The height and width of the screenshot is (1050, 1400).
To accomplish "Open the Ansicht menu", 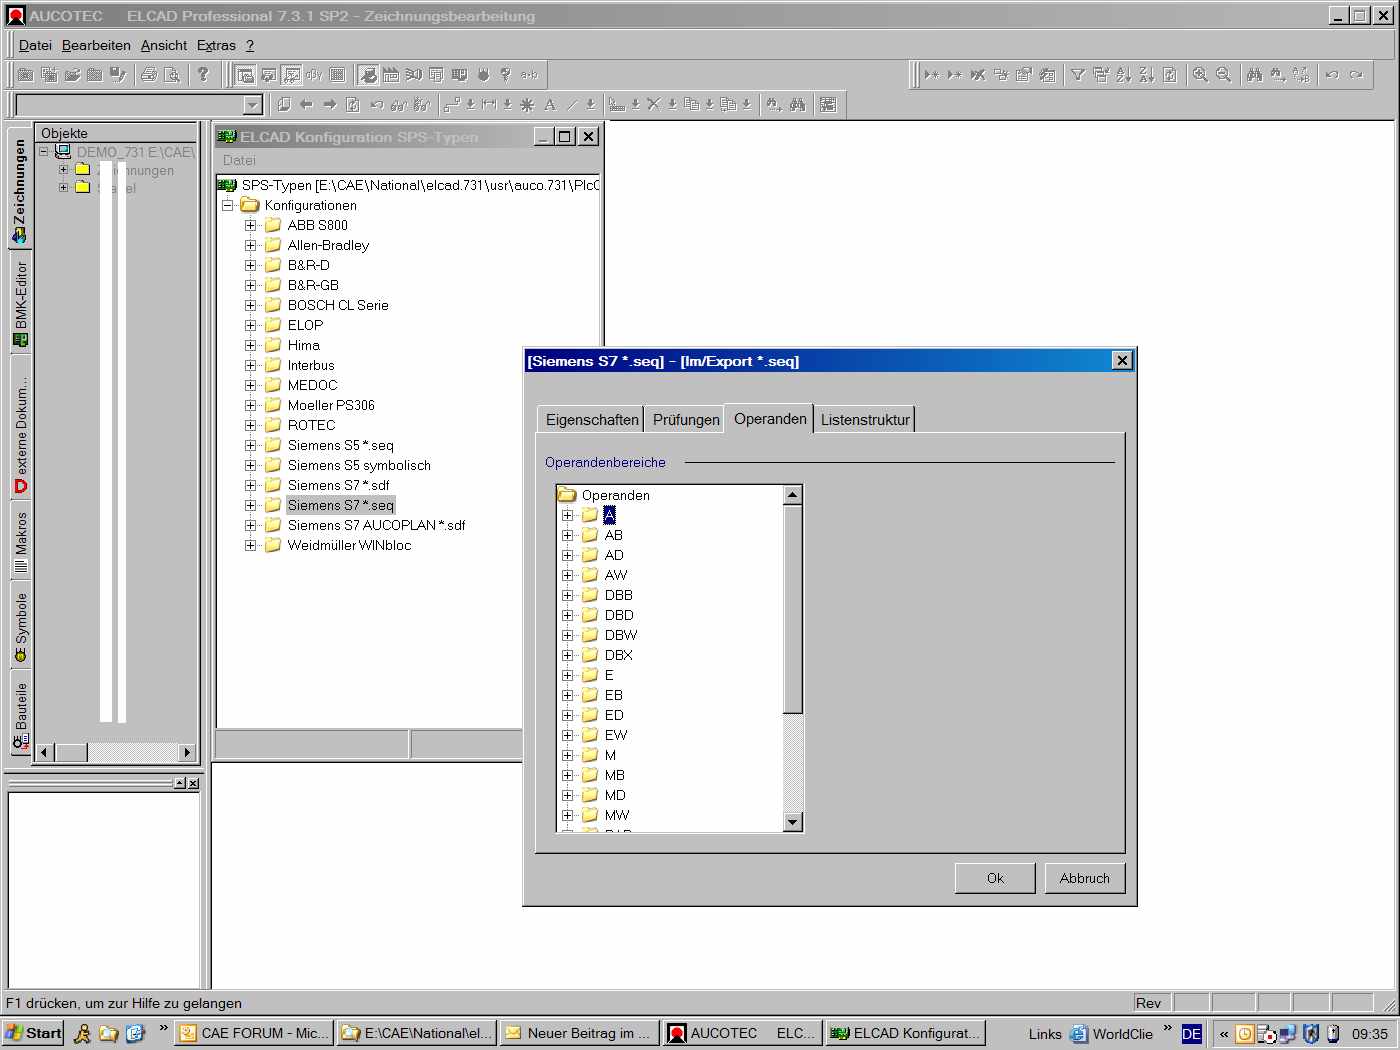I will (164, 45).
